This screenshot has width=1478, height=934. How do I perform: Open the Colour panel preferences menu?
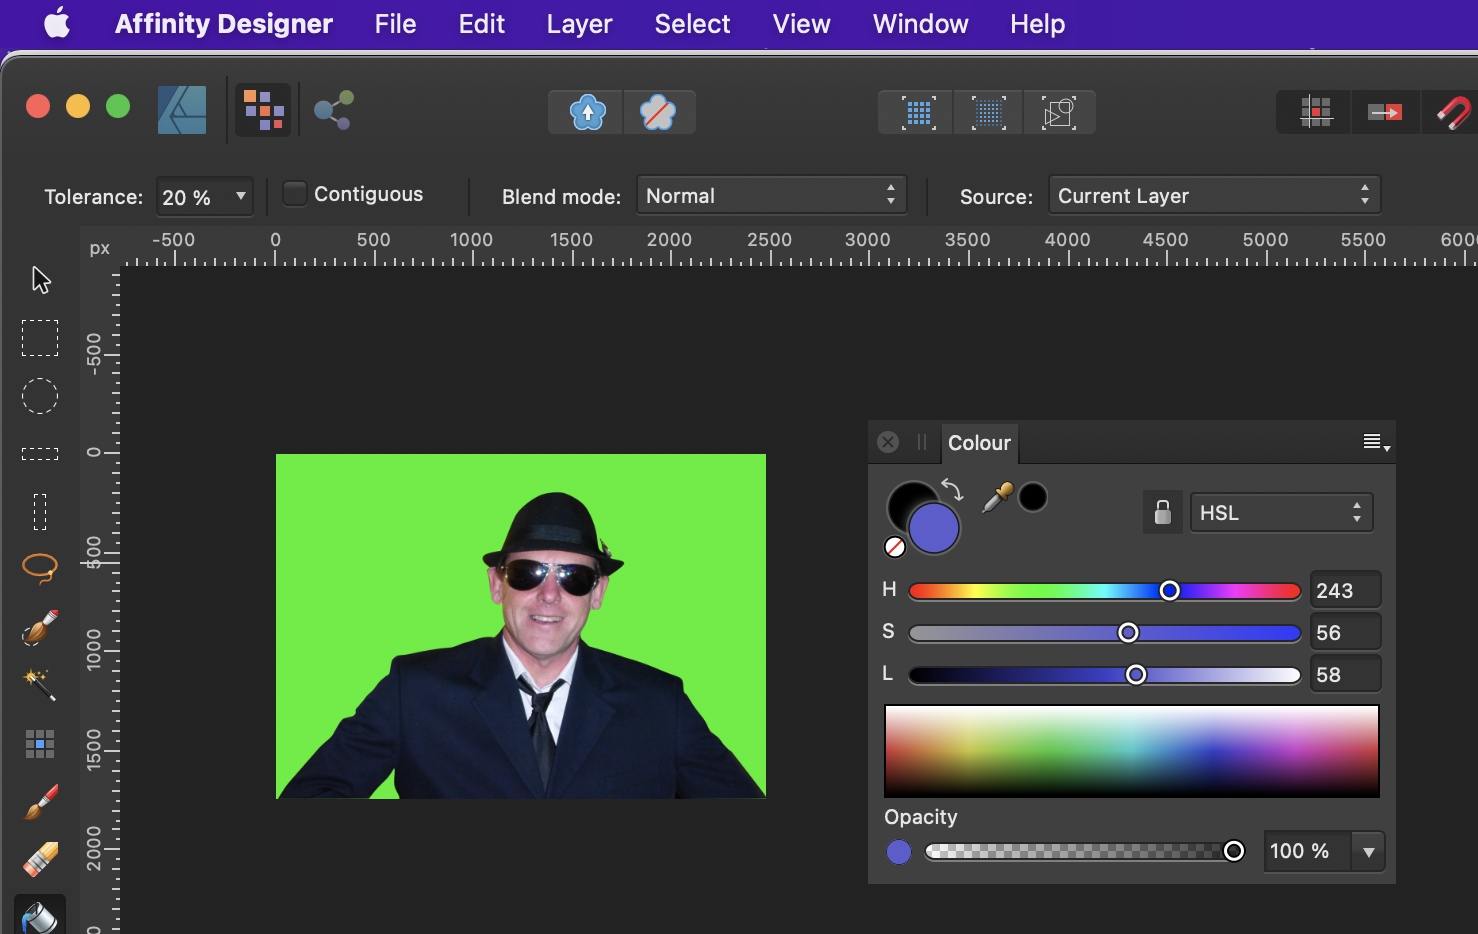[1375, 442]
